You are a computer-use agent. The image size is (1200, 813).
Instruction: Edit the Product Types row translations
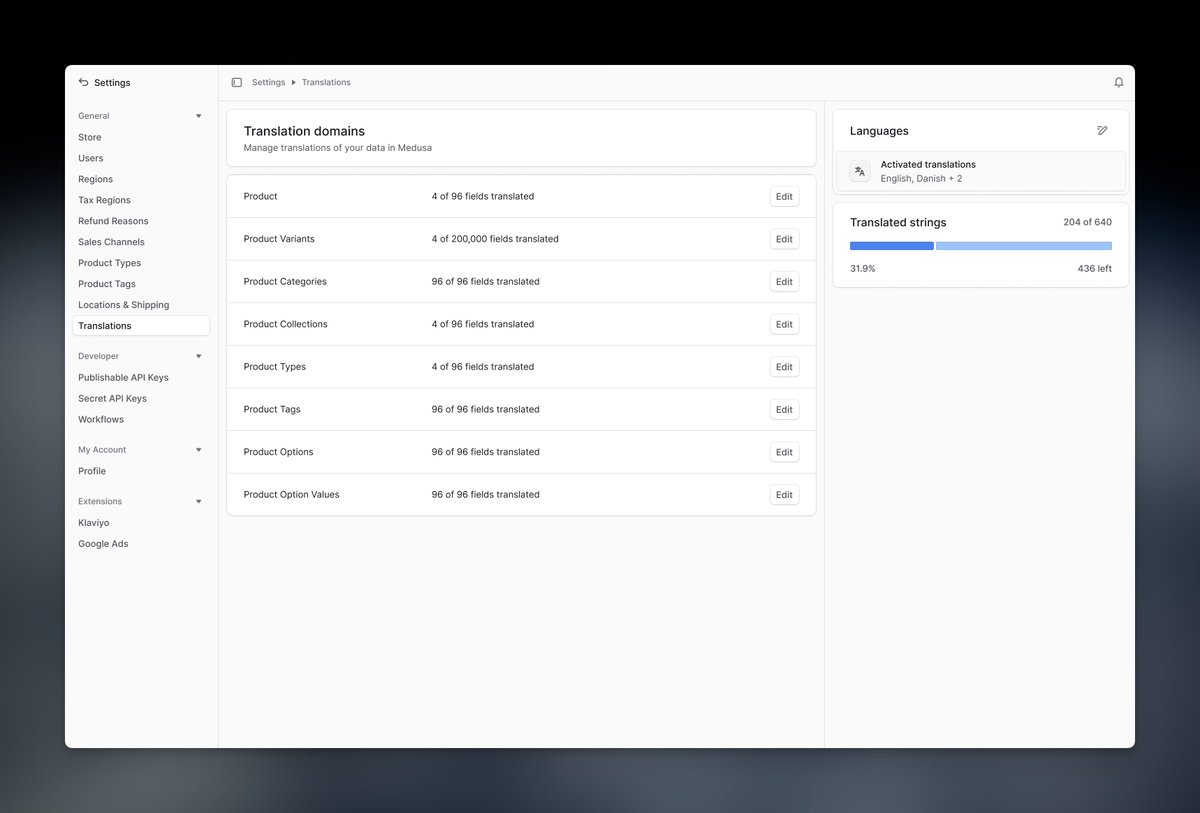[x=784, y=367]
